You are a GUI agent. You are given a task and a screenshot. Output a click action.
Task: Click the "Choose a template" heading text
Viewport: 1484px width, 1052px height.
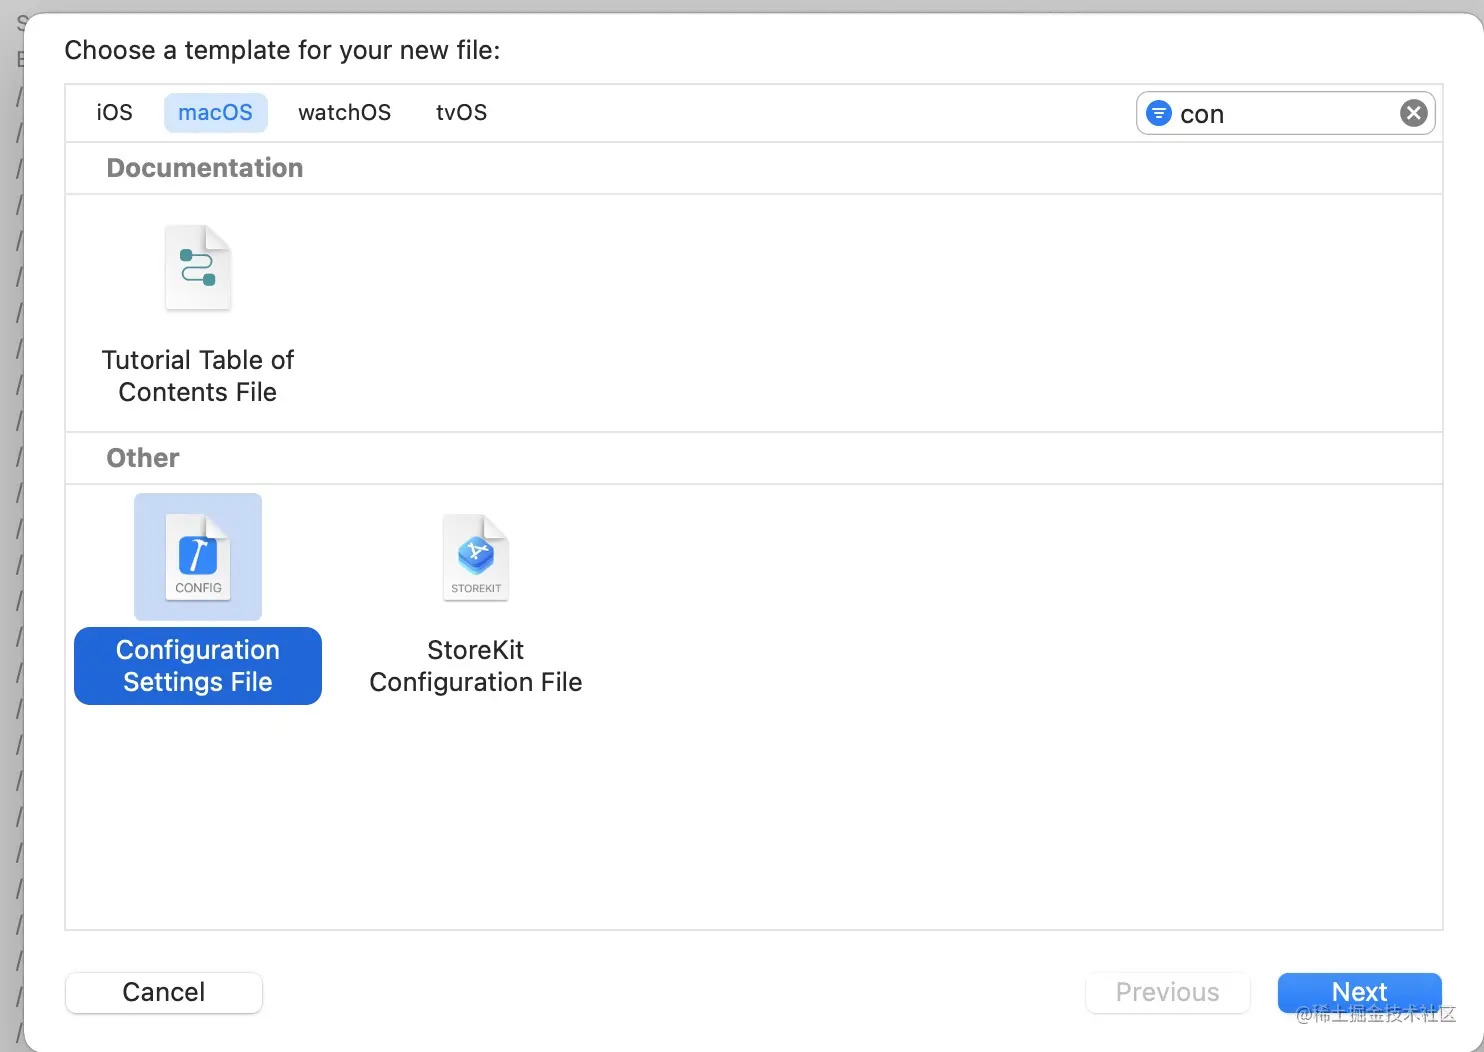(282, 50)
